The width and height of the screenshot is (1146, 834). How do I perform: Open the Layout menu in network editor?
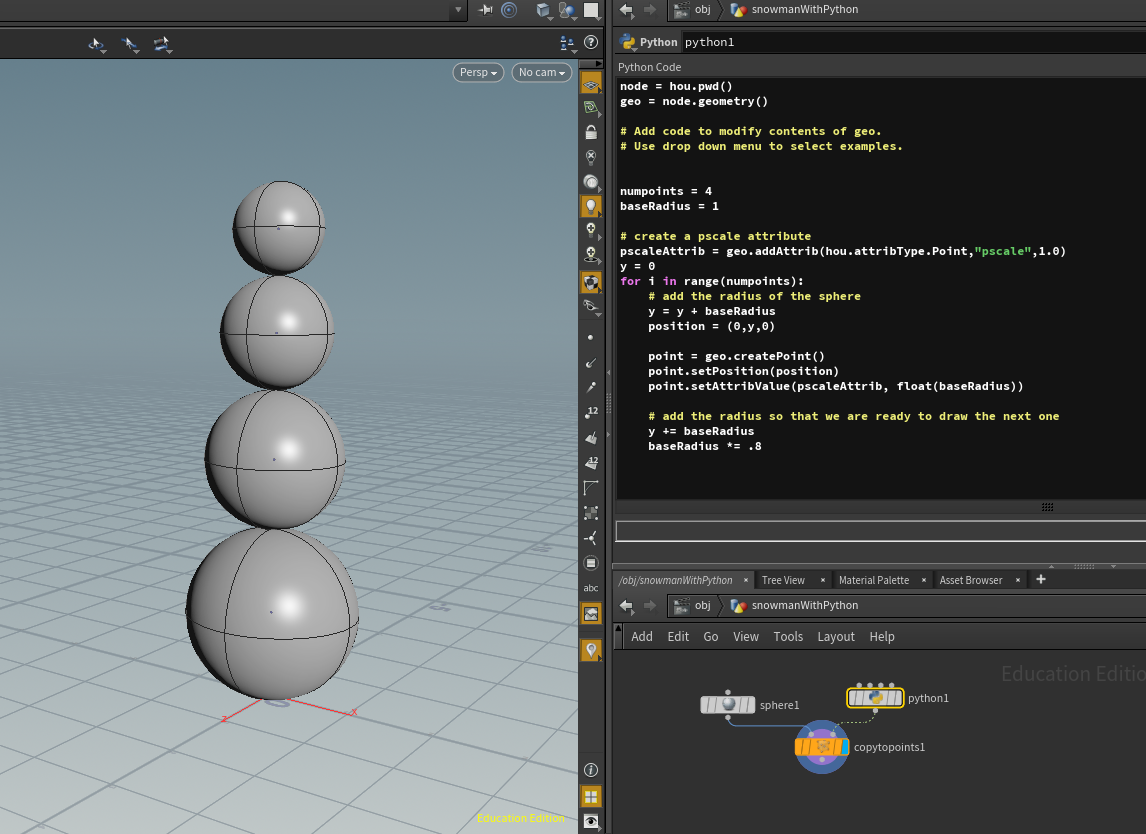click(835, 637)
